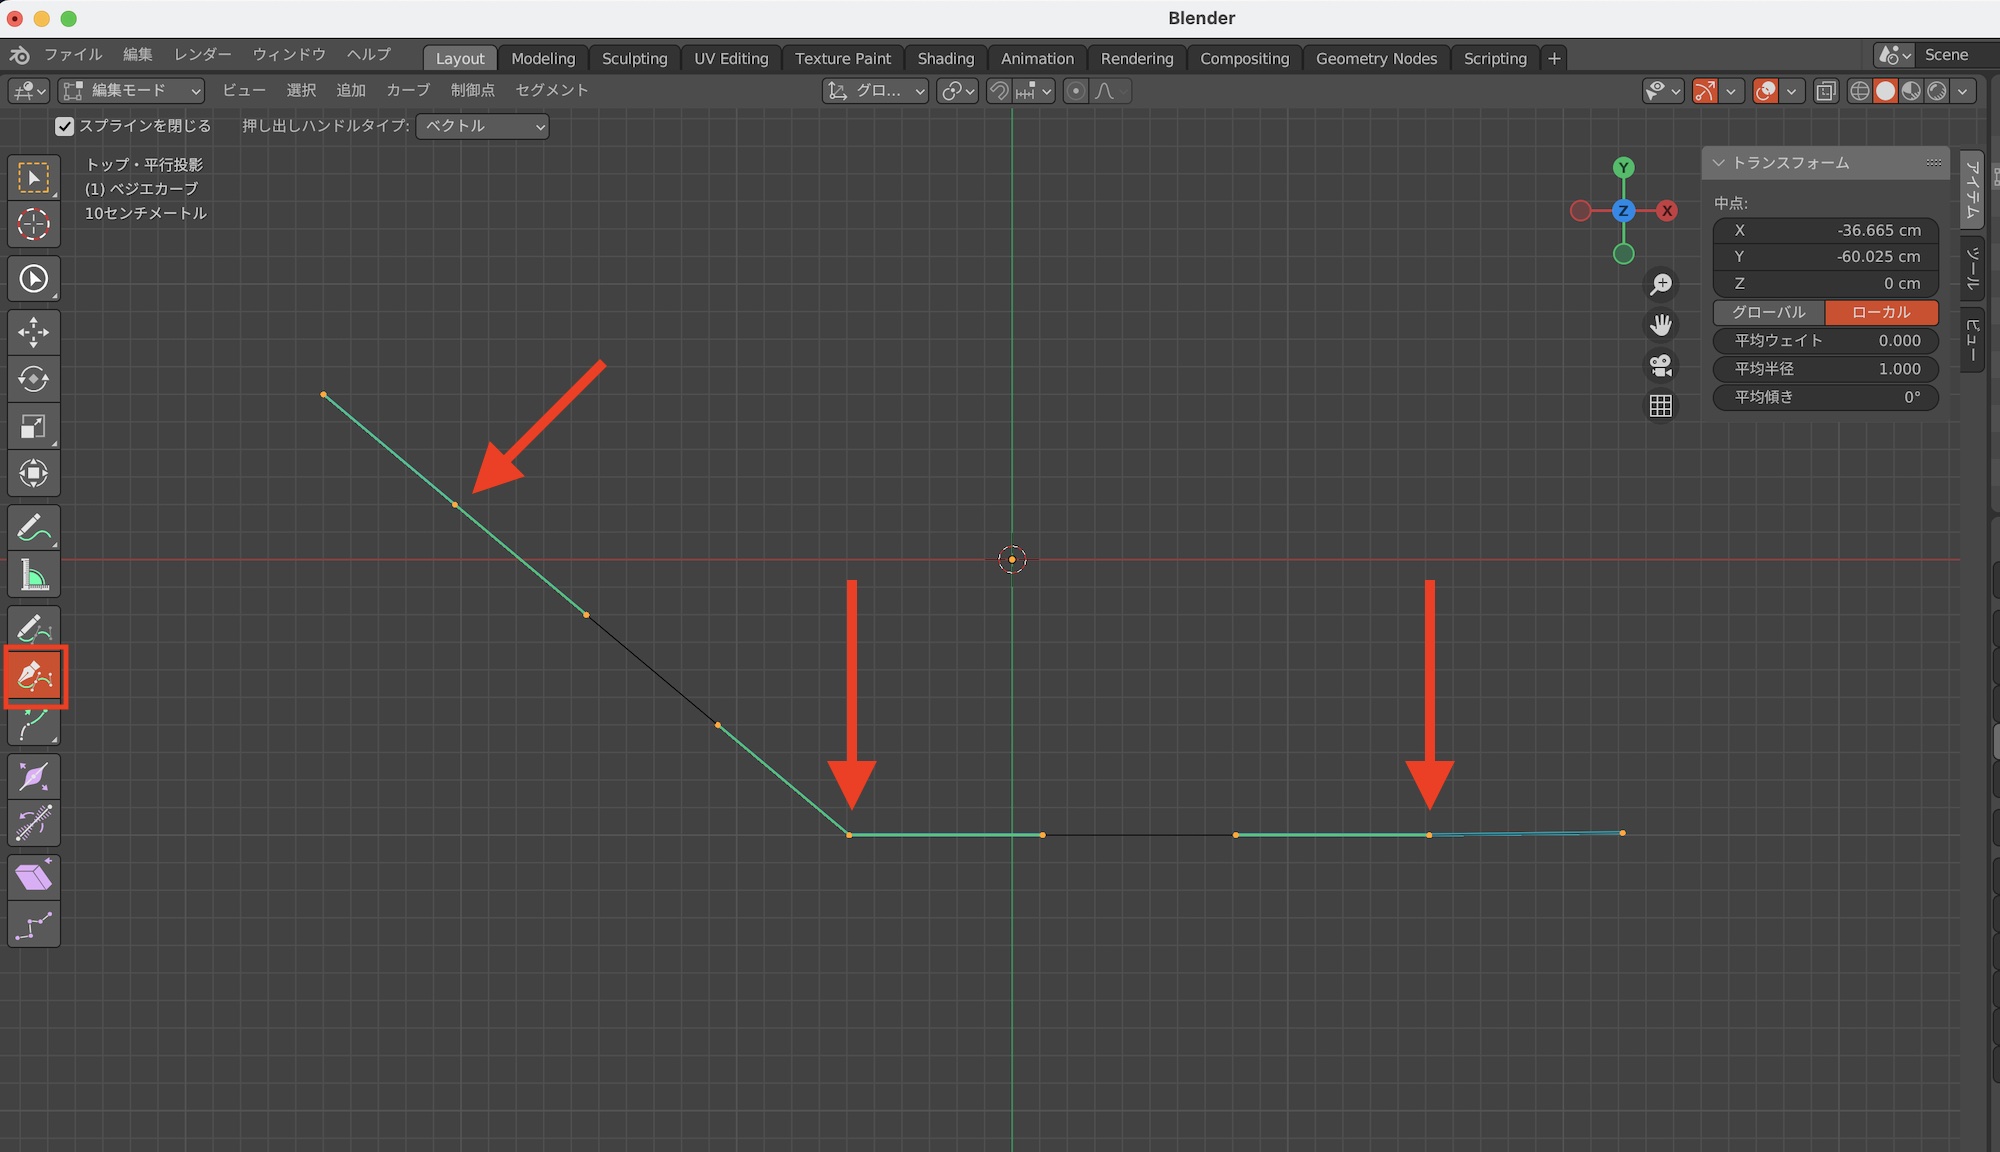
Task: Click the ローカル button
Action: pyautogui.click(x=1880, y=312)
